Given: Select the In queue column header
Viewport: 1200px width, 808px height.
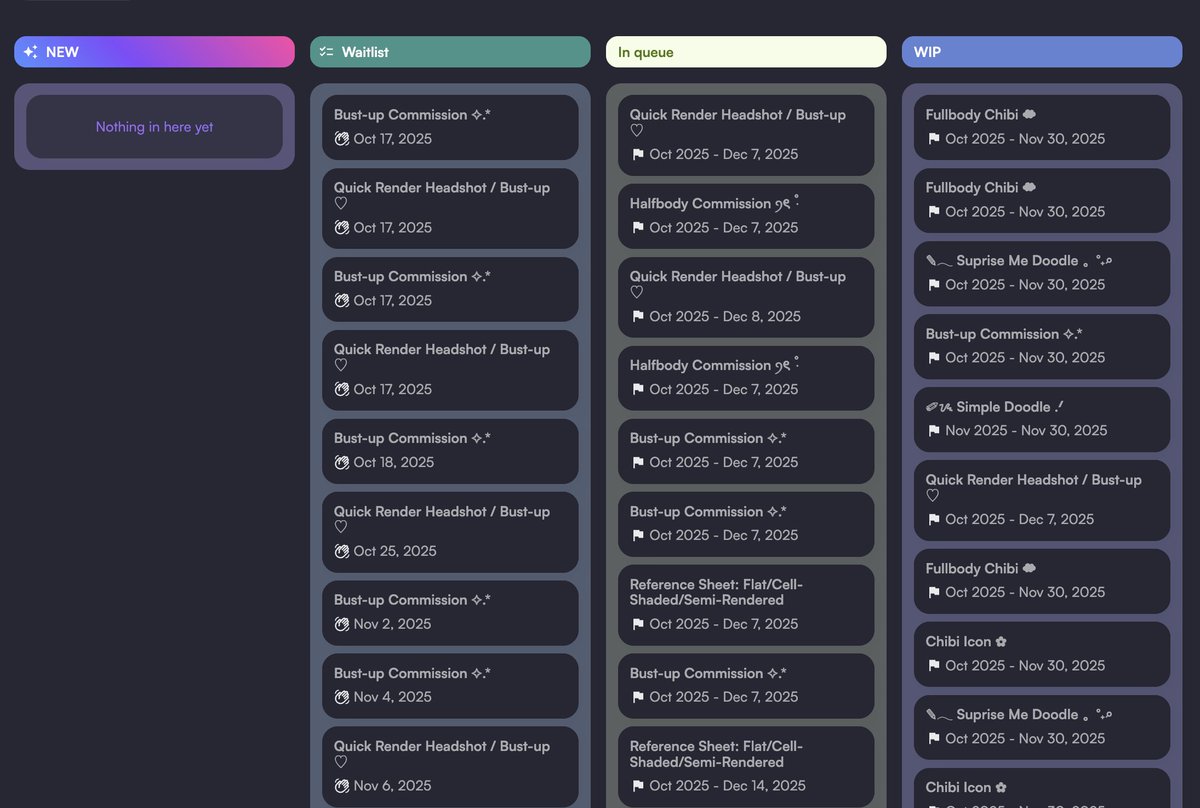Looking at the screenshot, I should (746, 52).
